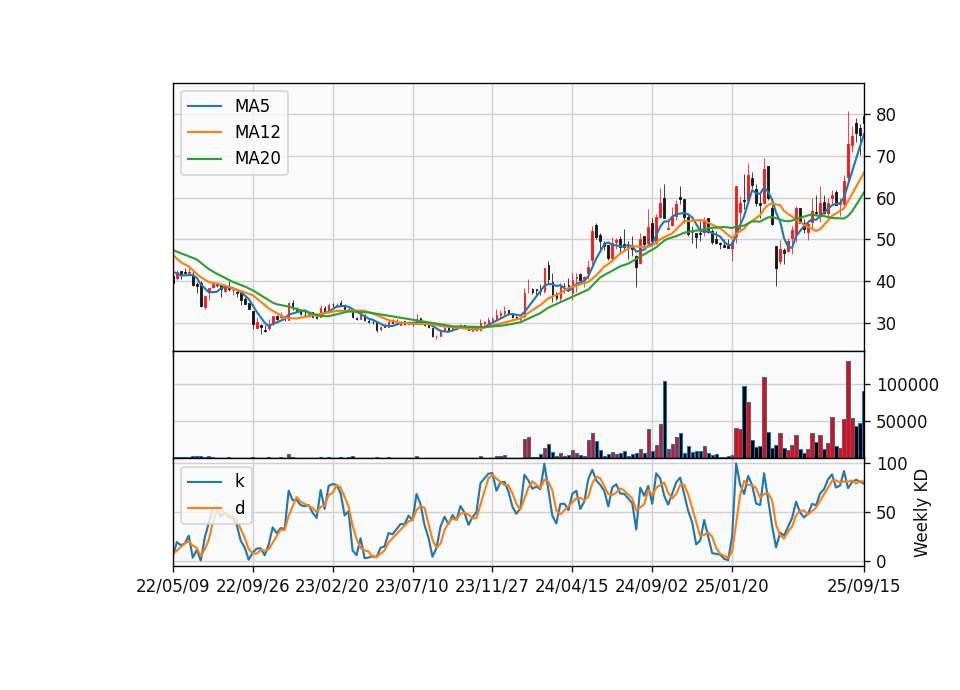Click the k legend label
Viewport: 960px width, 690px height.
[239, 481]
